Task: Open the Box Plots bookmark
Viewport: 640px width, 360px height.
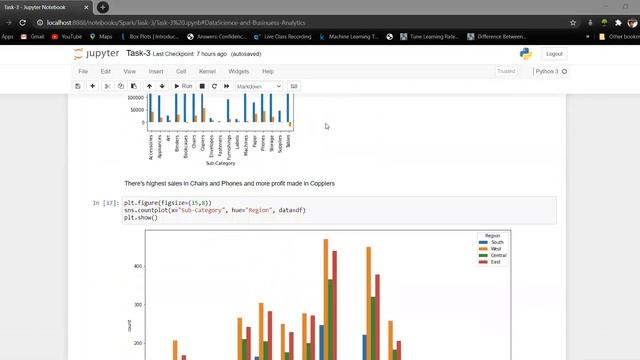Action: tap(150, 37)
